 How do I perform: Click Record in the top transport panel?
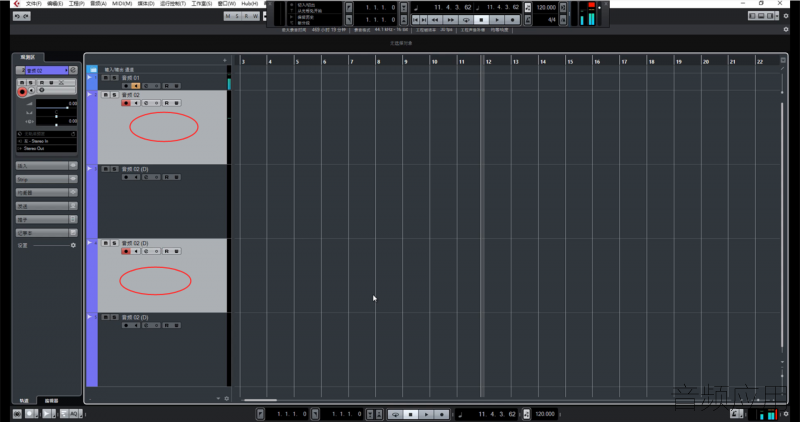tap(513, 20)
